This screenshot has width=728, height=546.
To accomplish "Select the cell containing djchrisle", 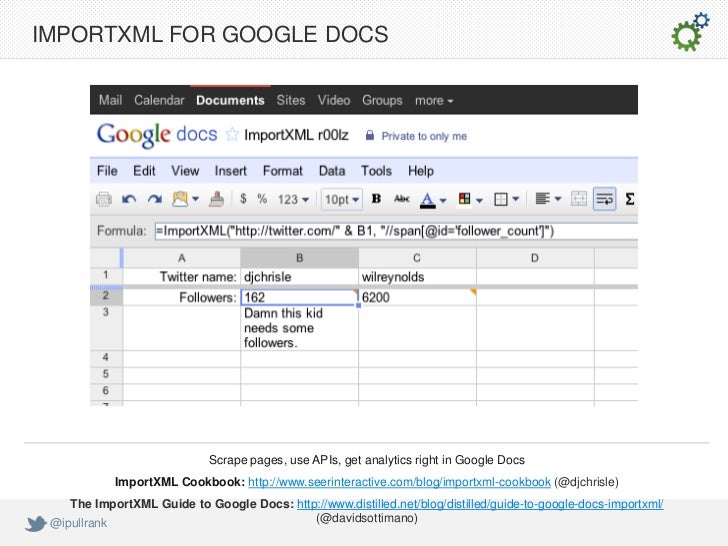I will (x=299, y=277).
